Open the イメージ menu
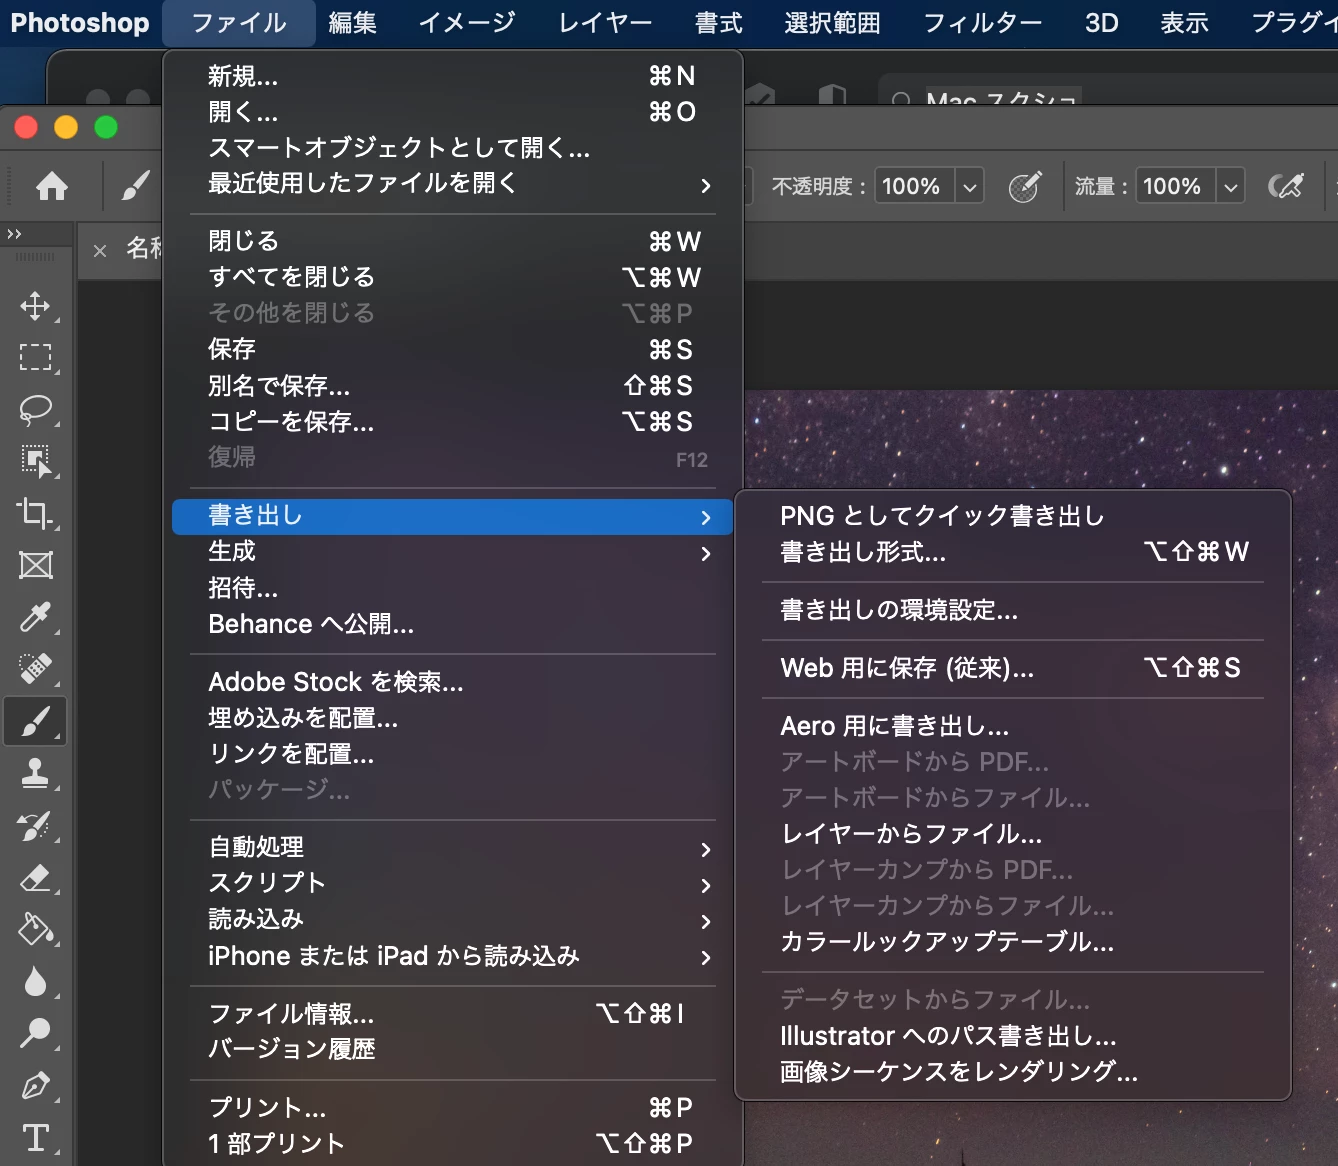The height and width of the screenshot is (1166, 1338). pyautogui.click(x=467, y=23)
